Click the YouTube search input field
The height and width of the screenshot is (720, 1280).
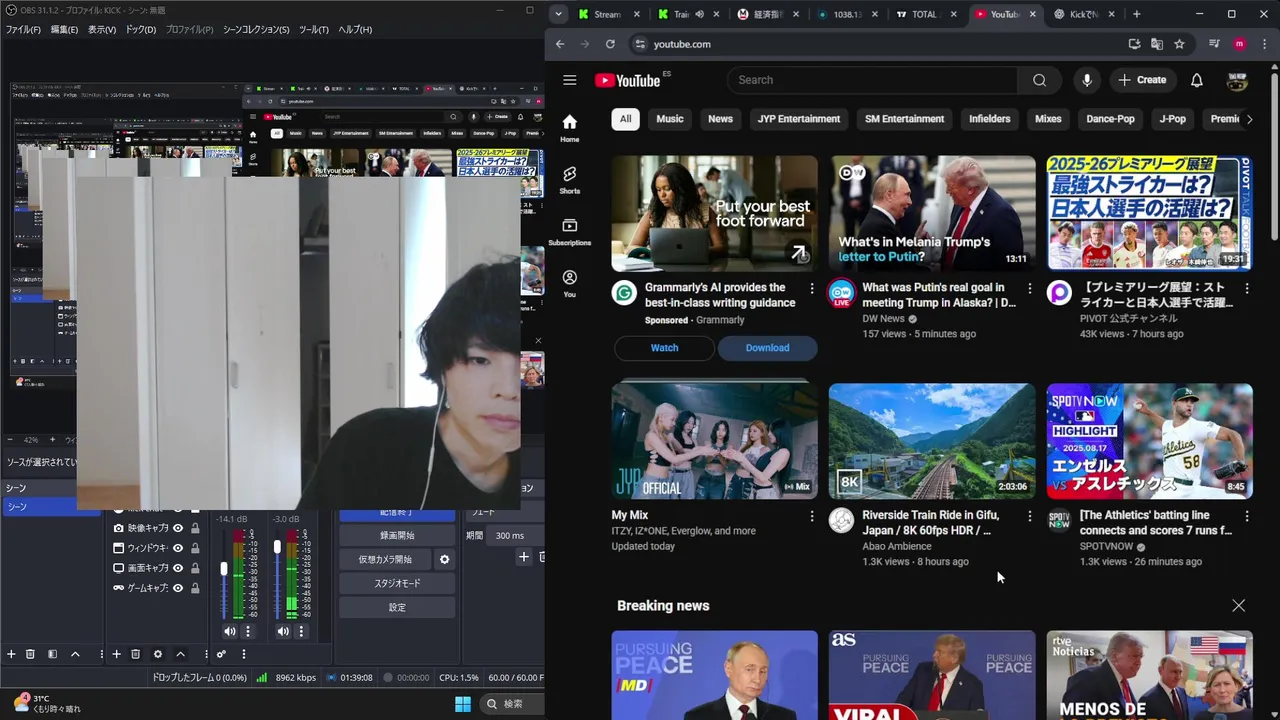[873, 80]
